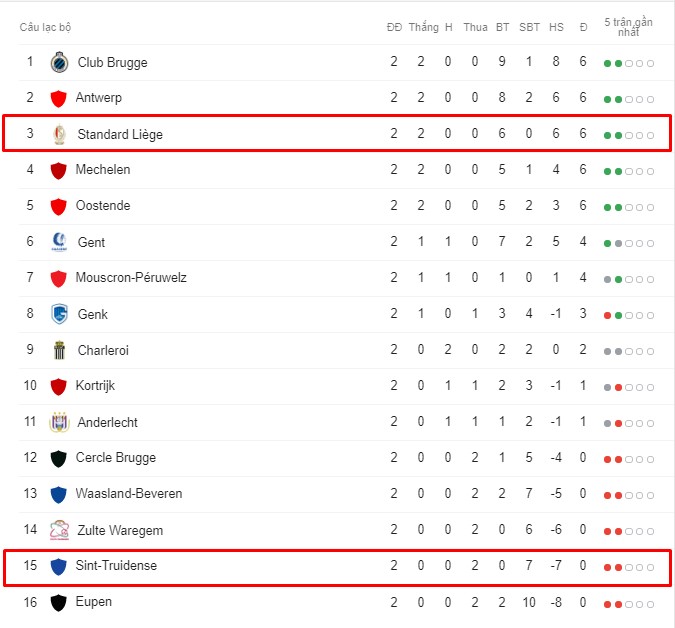The image size is (675, 628).
Task: Open the Oostende team page
Action: click(103, 205)
